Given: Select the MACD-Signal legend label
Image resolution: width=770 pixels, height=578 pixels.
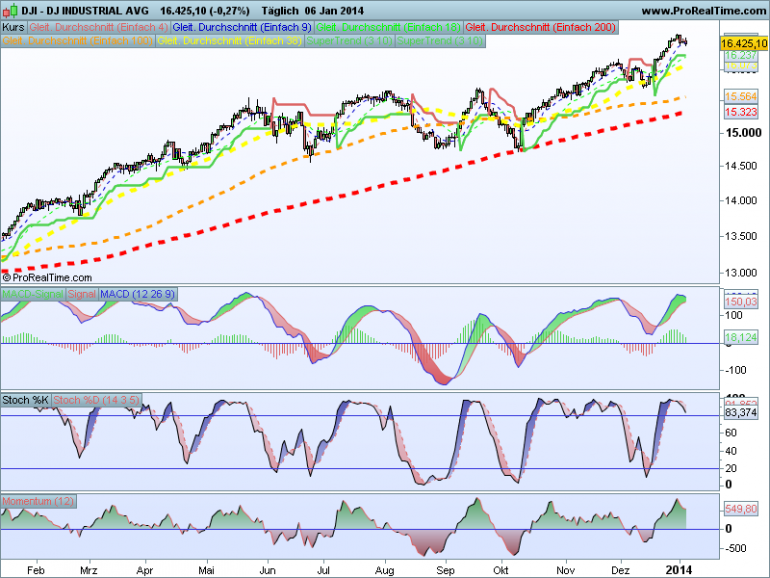Looking at the screenshot, I should [32, 294].
